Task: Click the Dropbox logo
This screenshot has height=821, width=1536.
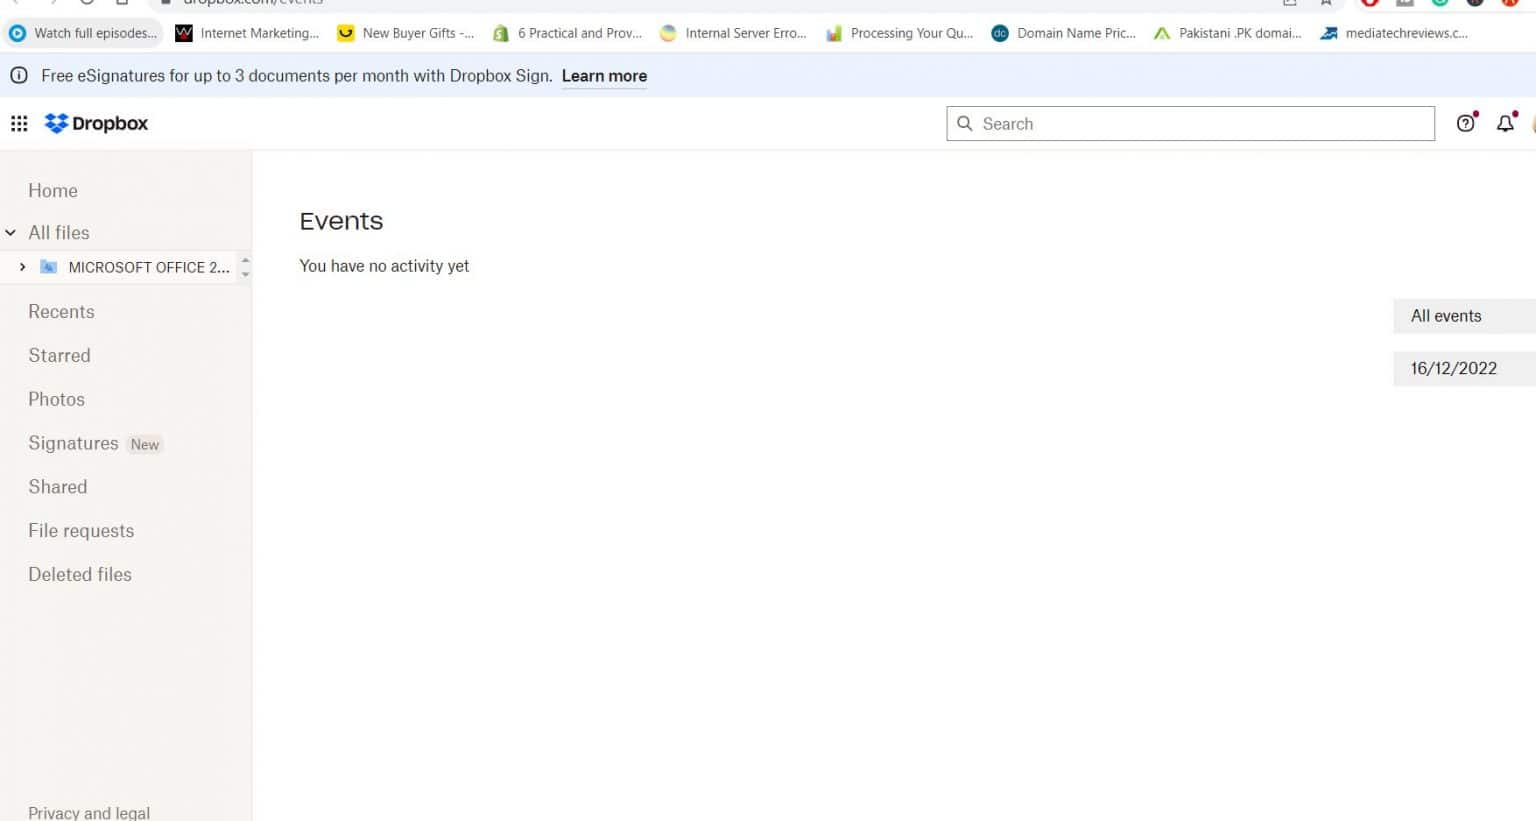Action: (96, 123)
